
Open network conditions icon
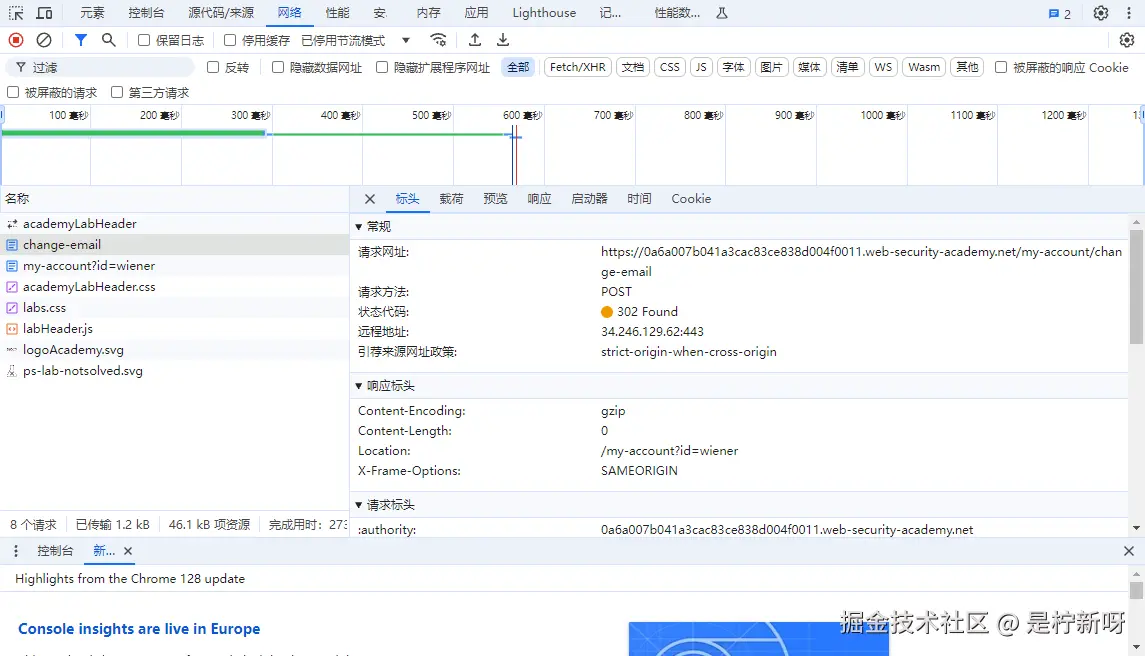(x=438, y=38)
